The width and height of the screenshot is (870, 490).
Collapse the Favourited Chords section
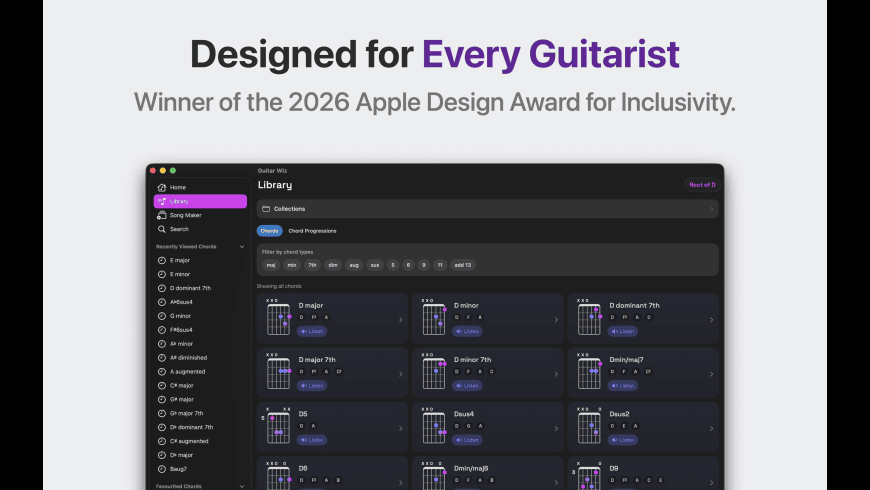[242, 486]
